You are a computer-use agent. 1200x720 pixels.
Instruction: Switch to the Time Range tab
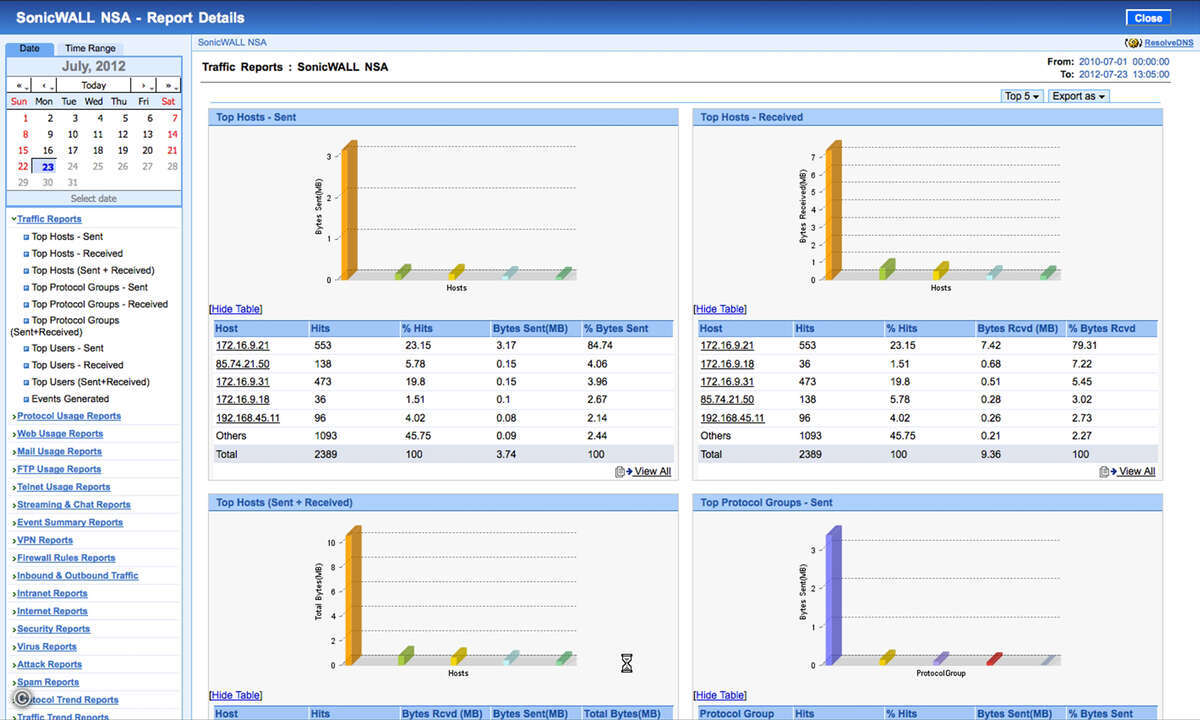pos(90,48)
